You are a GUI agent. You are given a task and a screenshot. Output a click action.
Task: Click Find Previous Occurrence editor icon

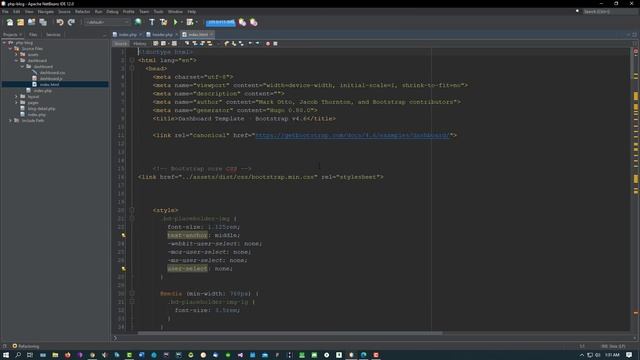point(195,43)
